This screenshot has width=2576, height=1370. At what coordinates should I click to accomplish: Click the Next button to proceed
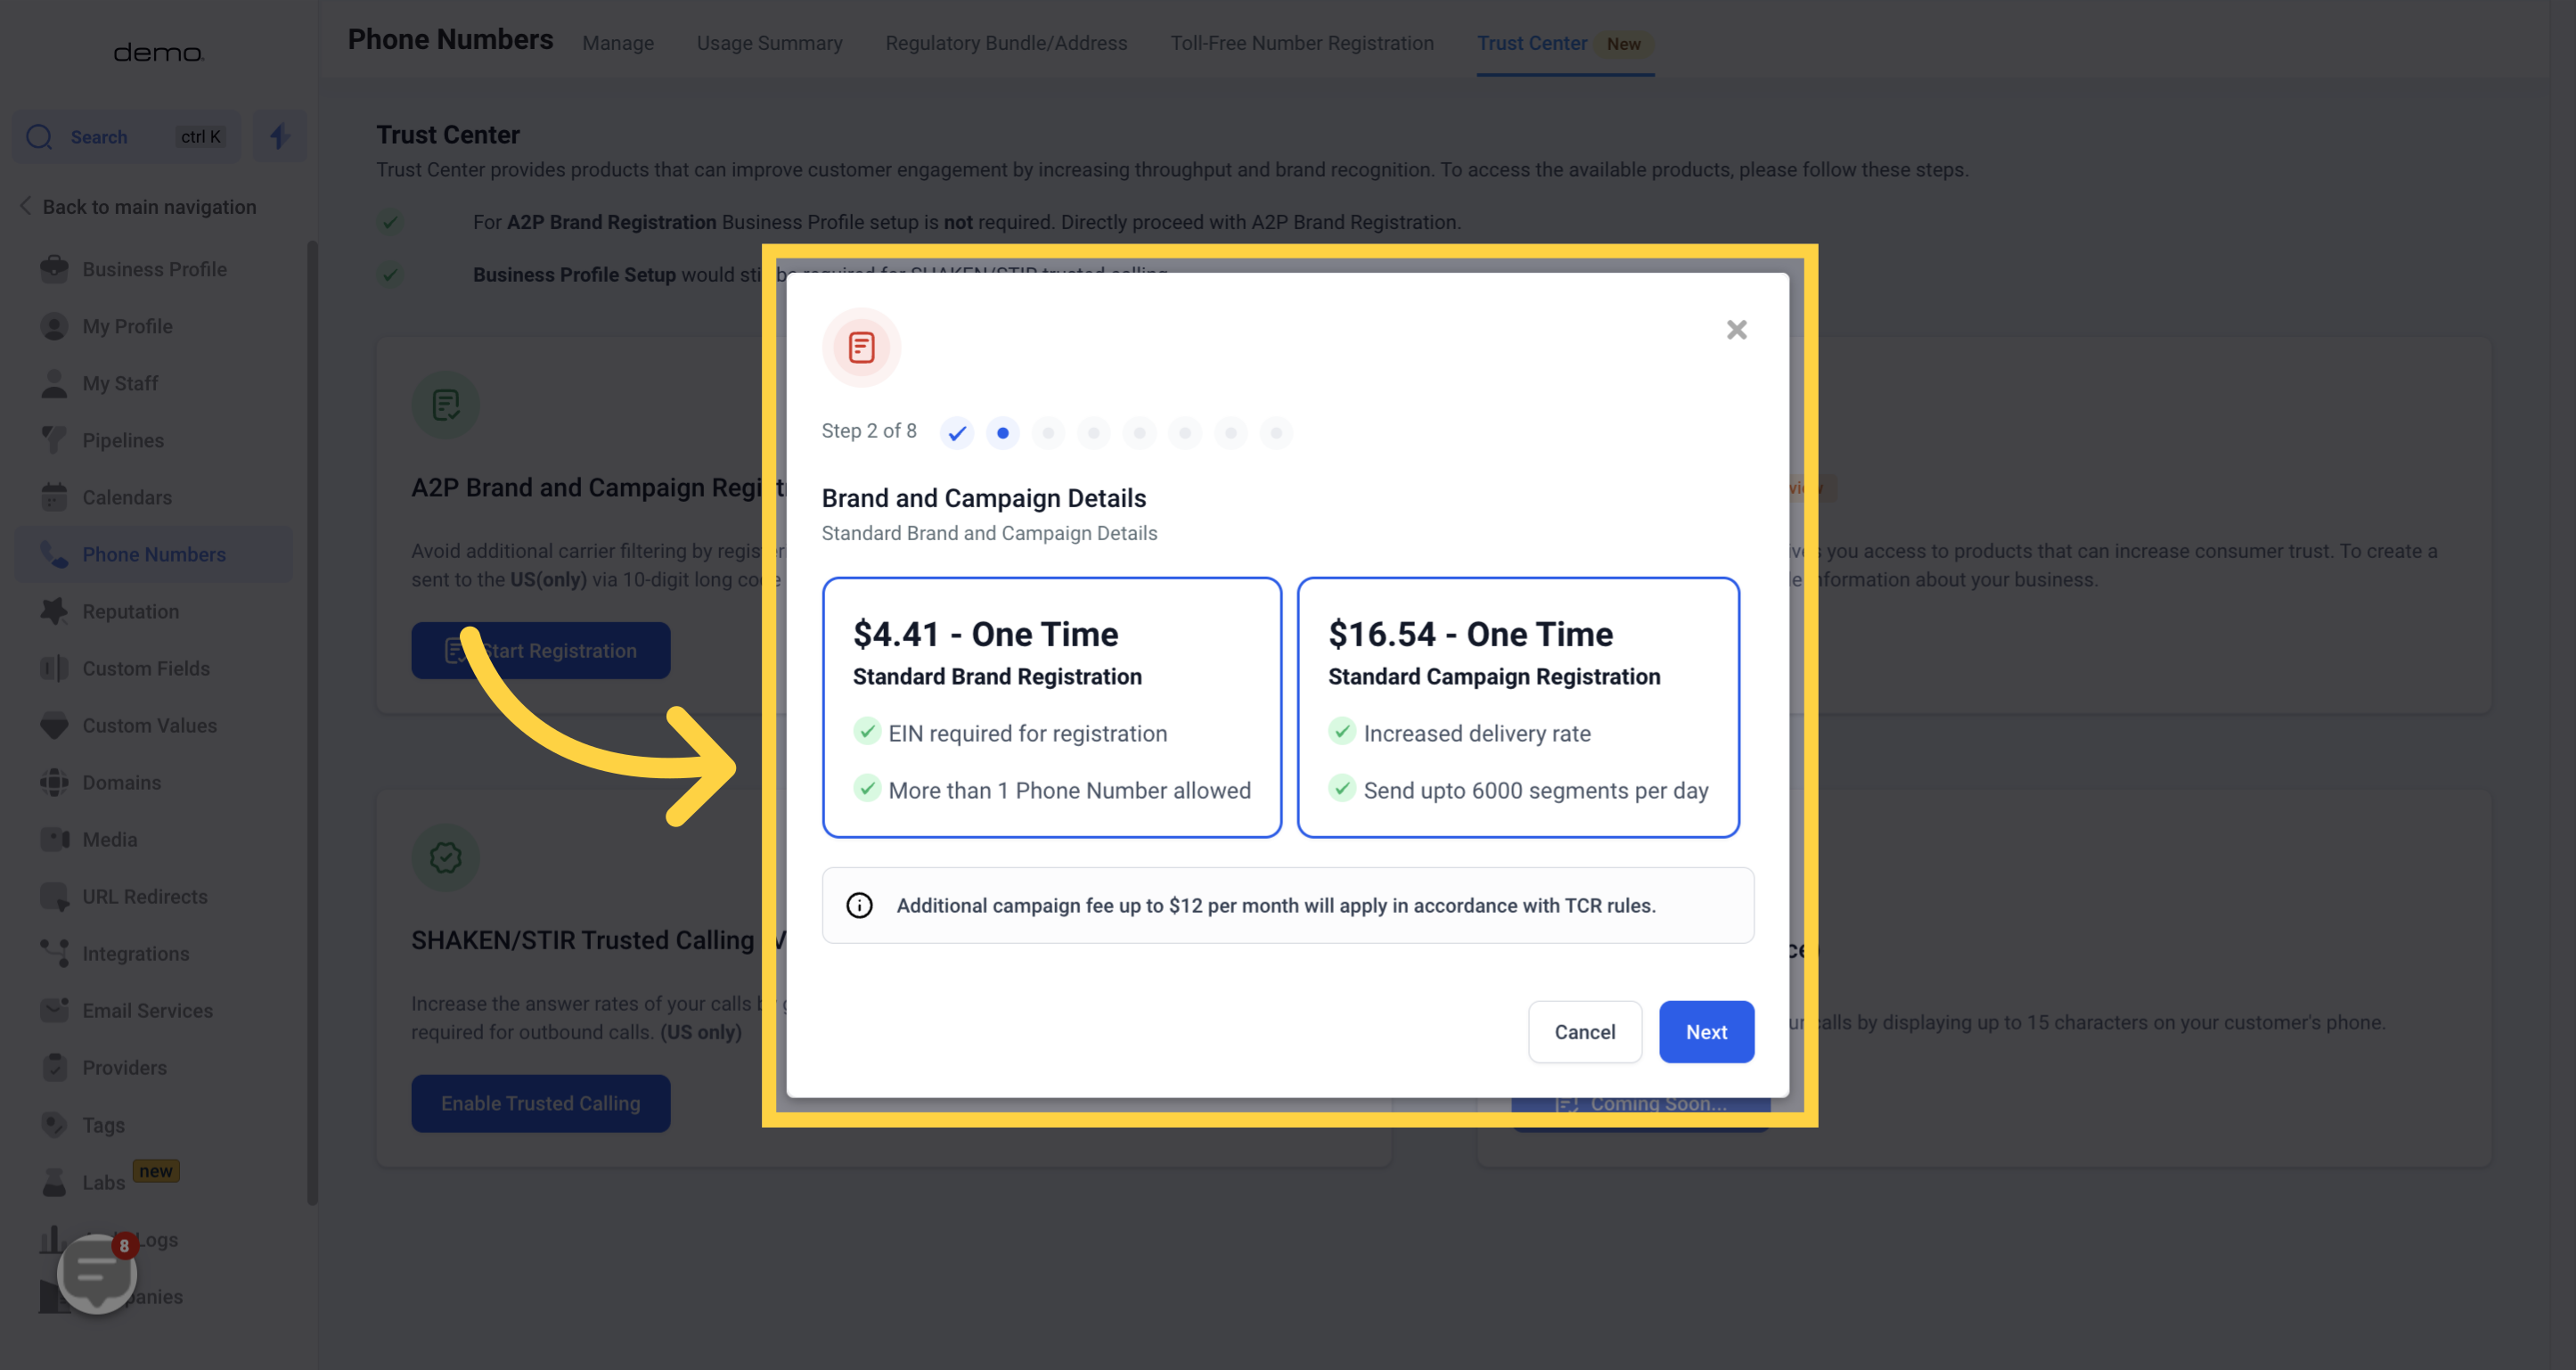click(1707, 1031)
